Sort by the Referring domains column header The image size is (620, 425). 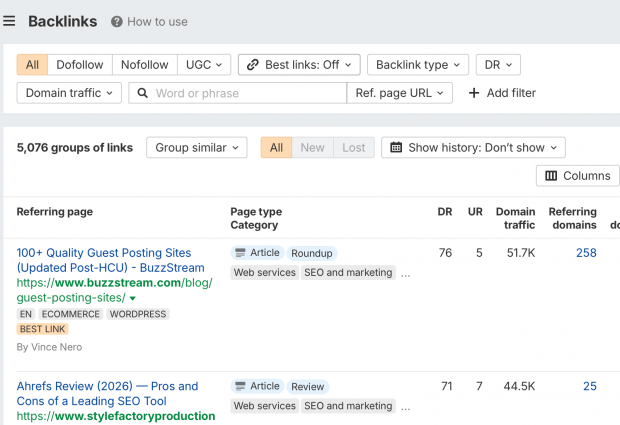point(572,218)
